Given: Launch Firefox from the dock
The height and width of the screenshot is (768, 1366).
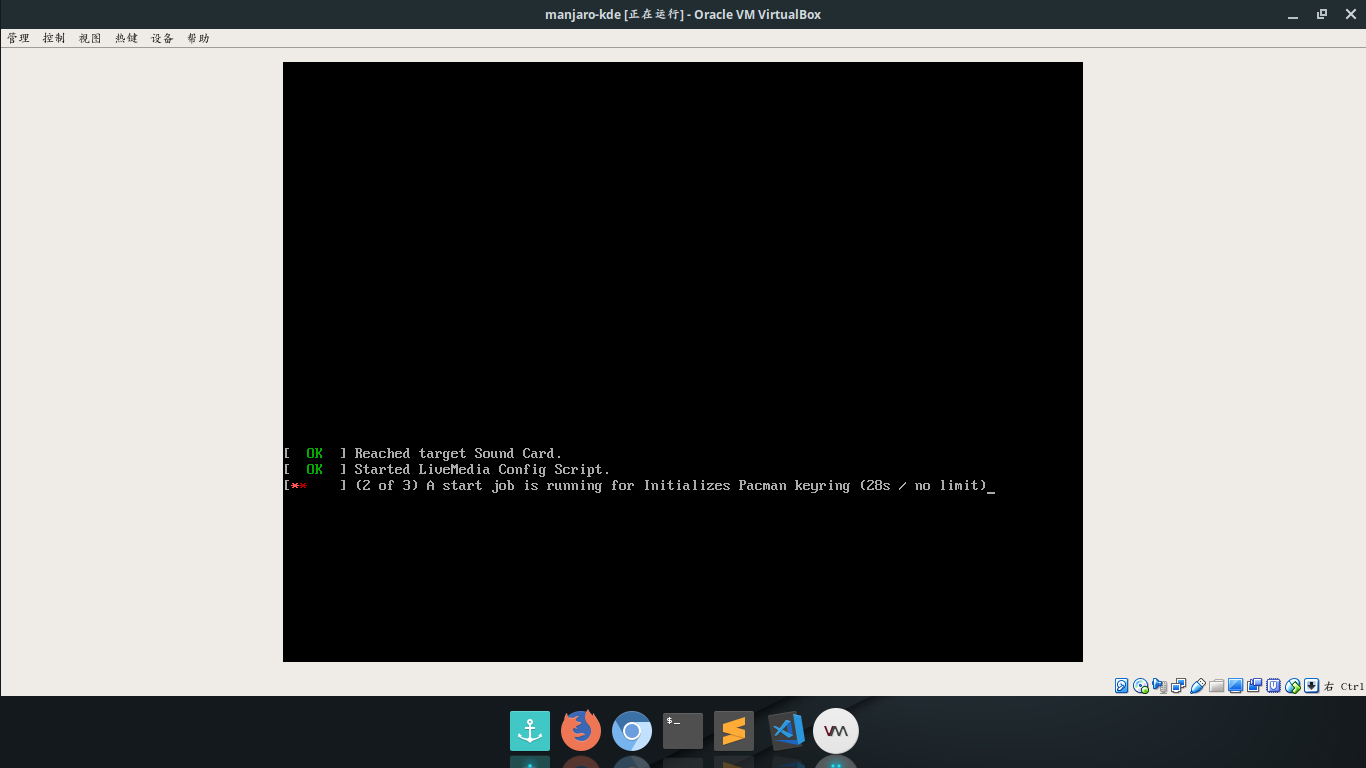Looking at the screenshot, I should click(x=581, y=731).
